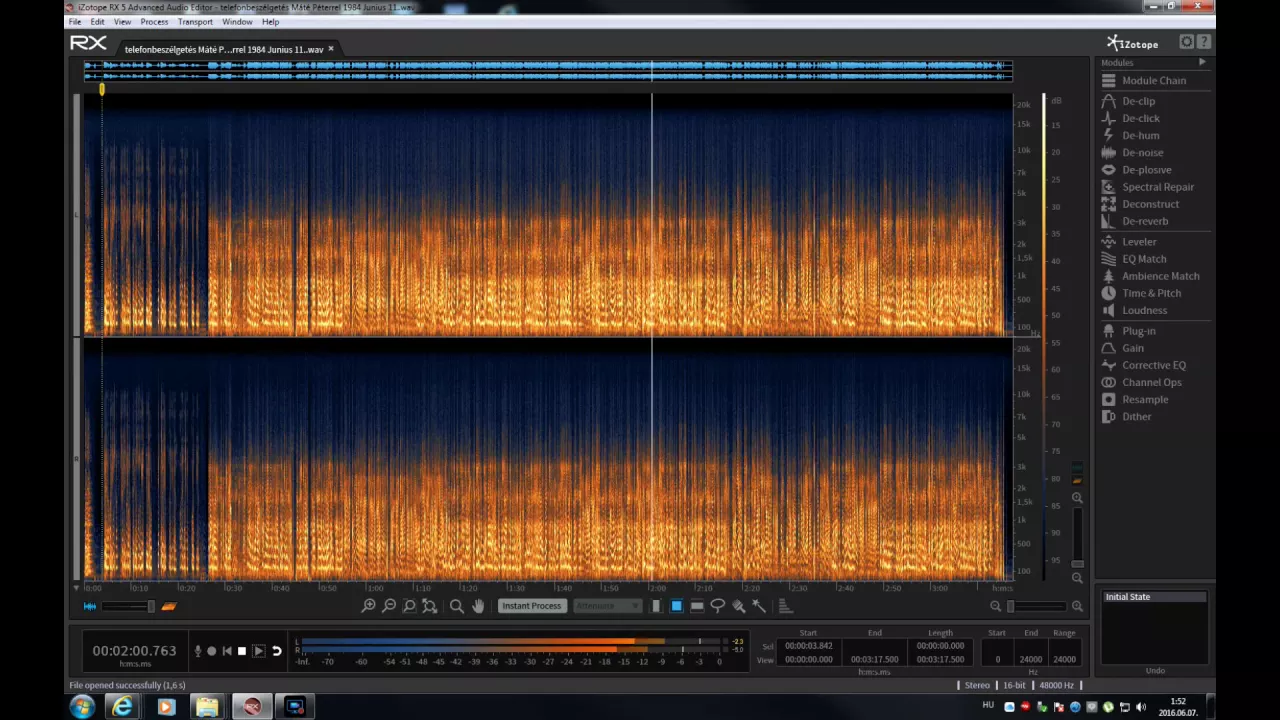Open the Edit menu
Image resolution: width=1280 pixels, height=720 pixels.
97,22
